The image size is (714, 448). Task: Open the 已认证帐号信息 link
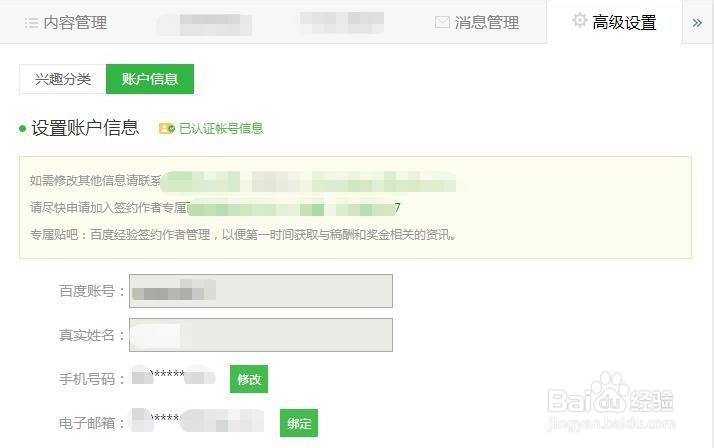pyautogui.click(x=221, y=129)
